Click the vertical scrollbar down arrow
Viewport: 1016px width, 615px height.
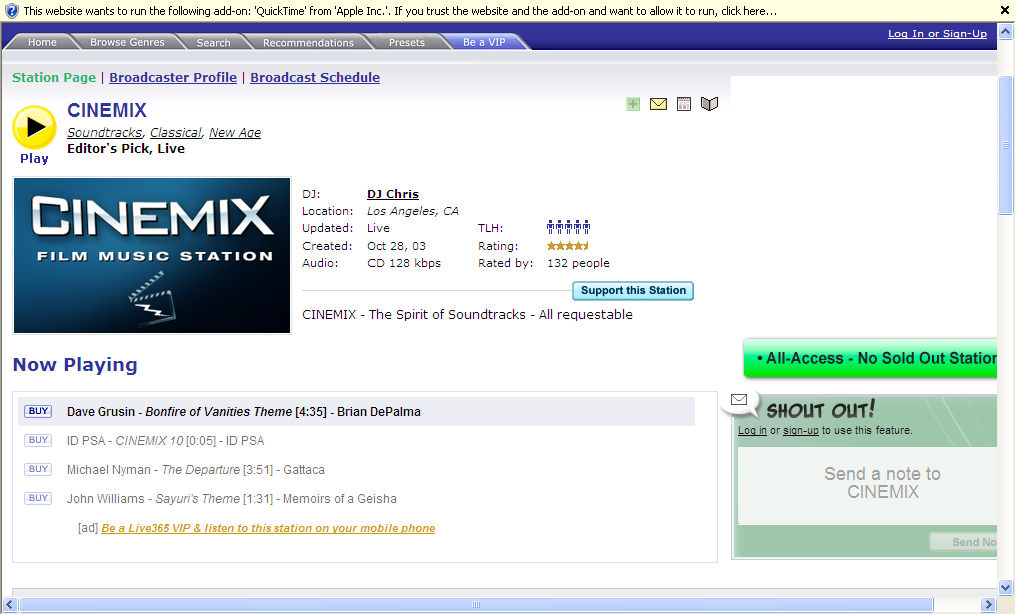point(1006,588)
